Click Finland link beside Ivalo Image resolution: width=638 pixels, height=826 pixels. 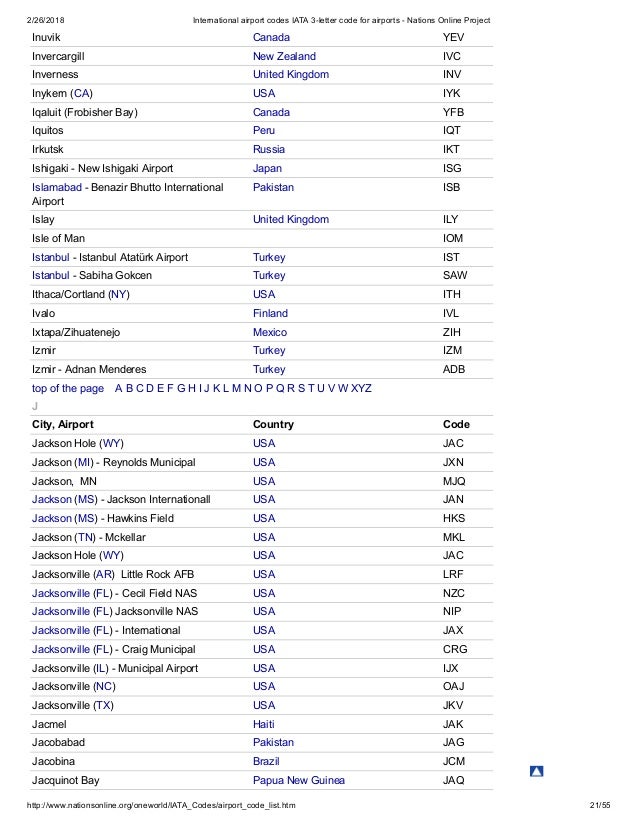click(x=270, y=313)
